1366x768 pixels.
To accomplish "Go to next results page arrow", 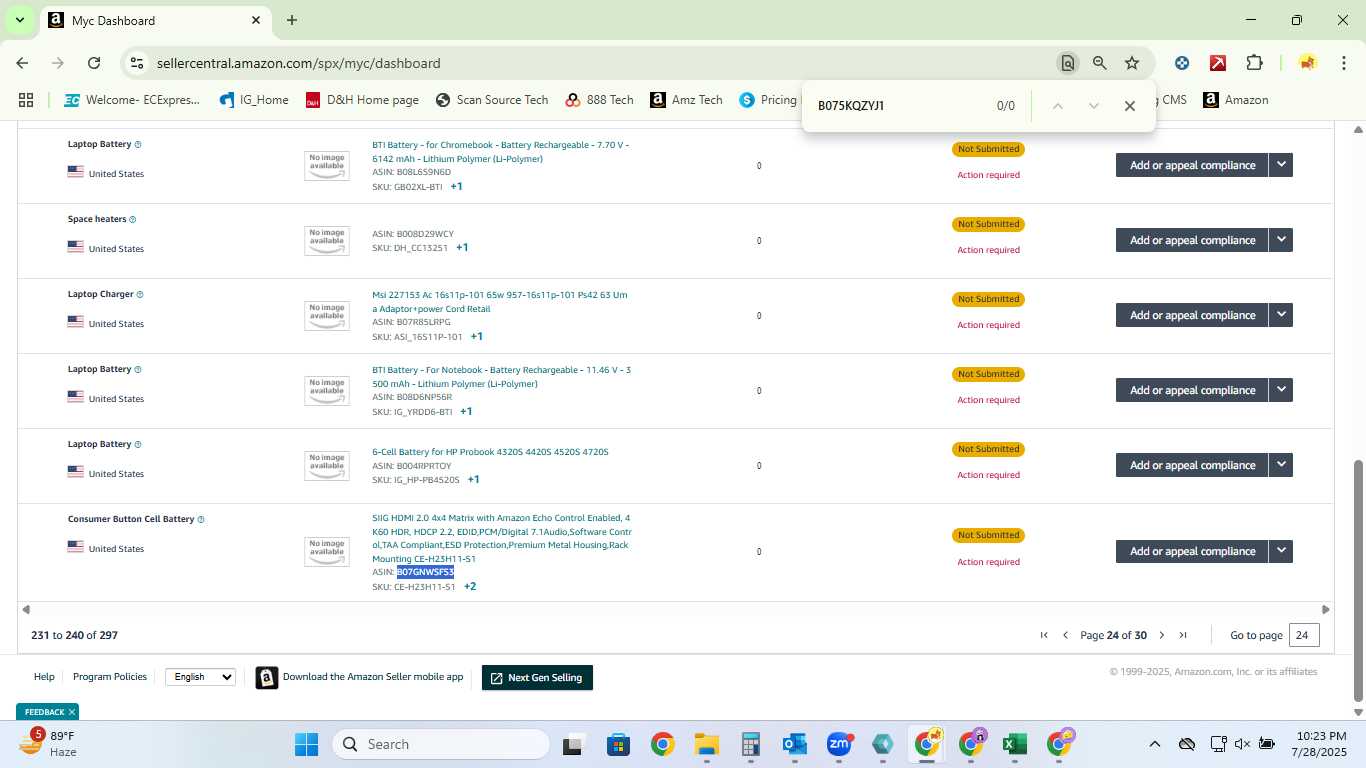I will pos(1162,635).
